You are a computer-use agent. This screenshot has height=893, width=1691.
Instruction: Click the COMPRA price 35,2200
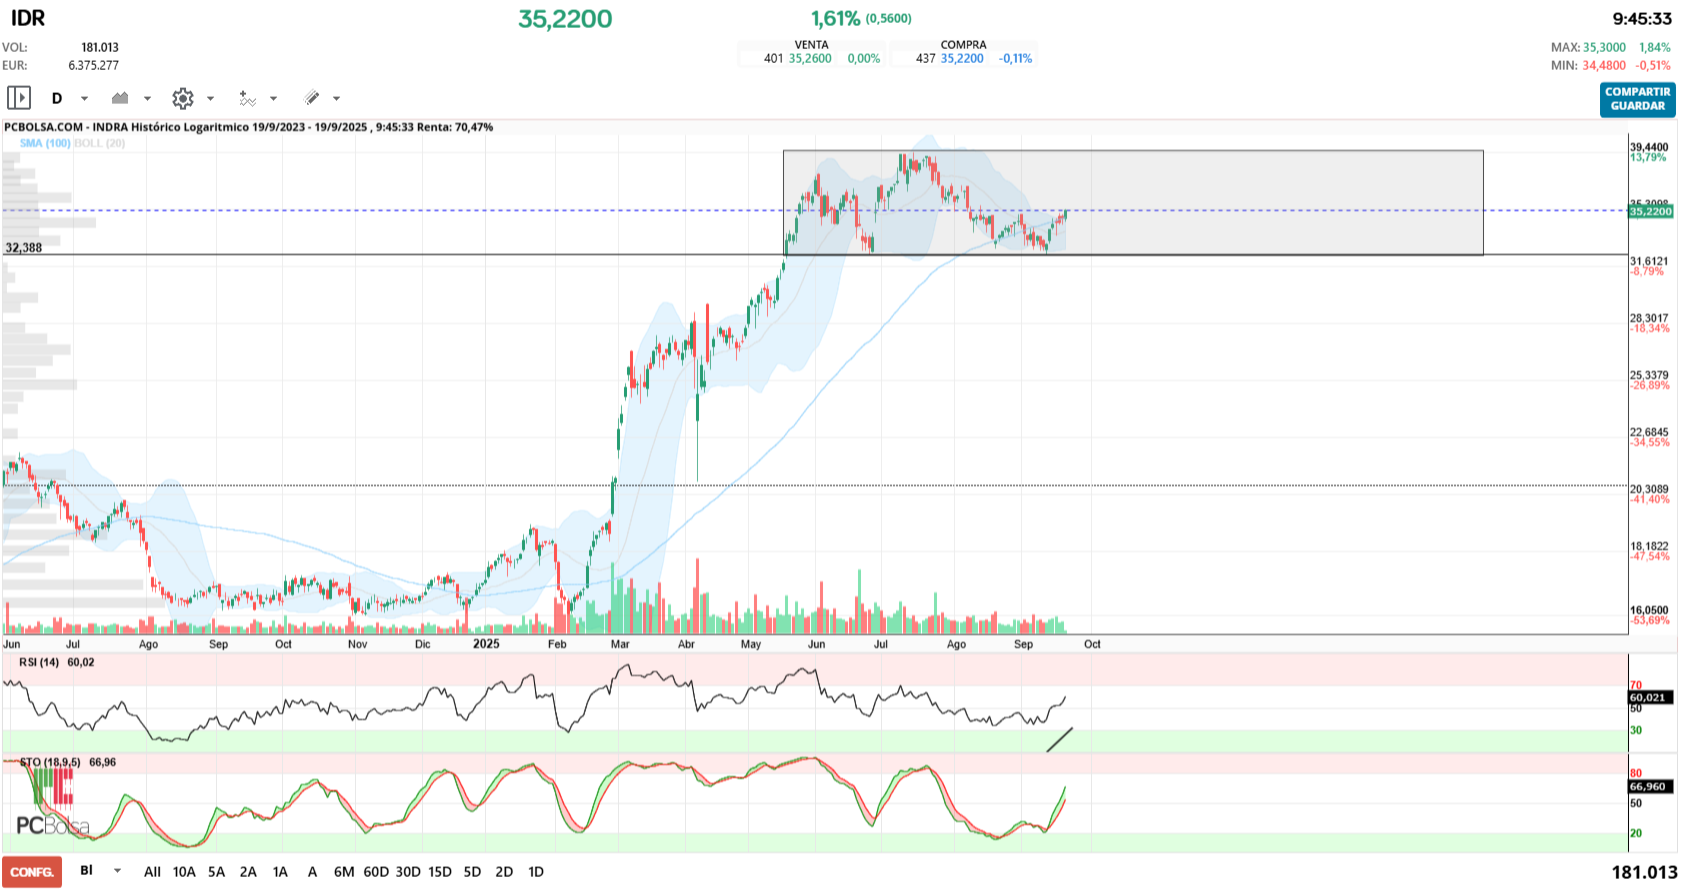coord(962,59)
